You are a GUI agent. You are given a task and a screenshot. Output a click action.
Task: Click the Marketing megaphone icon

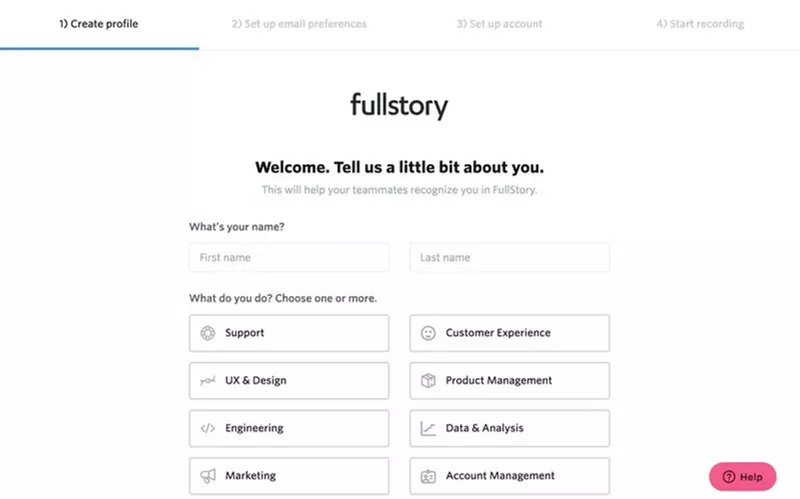click(x=208, y=476)
